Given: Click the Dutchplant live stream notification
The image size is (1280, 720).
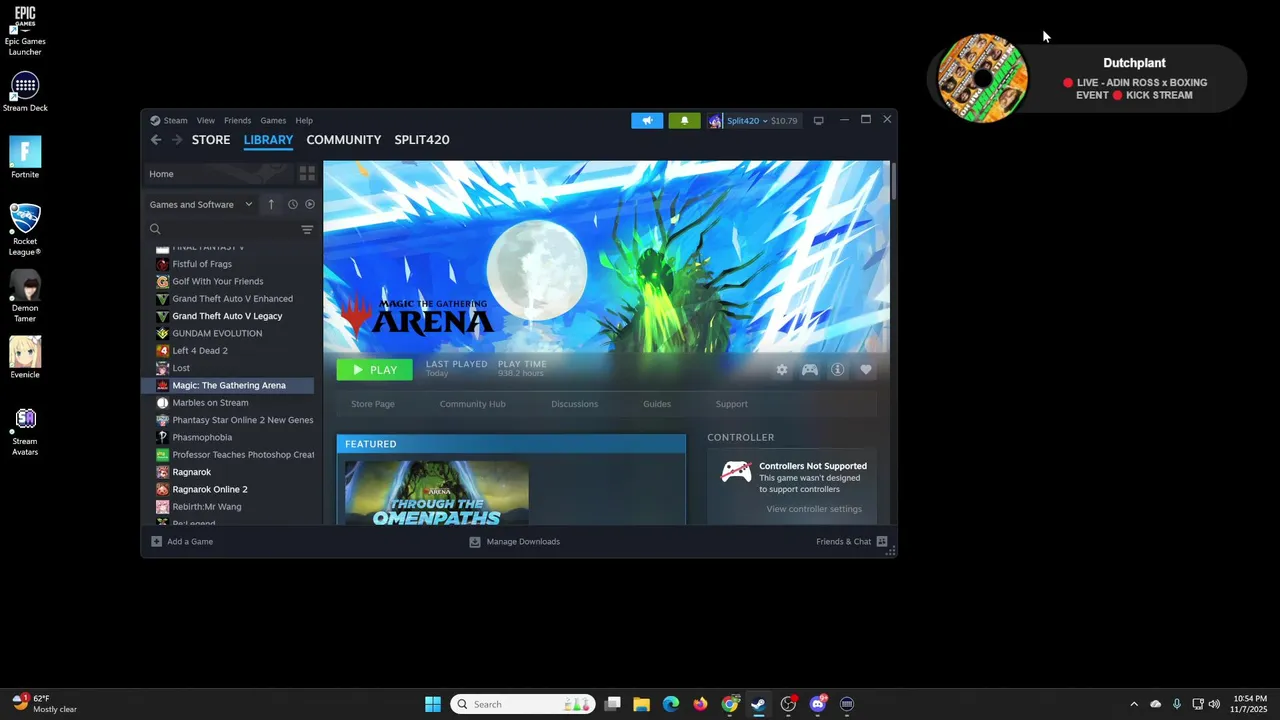Looking at the screenshot, I should 1087,78.
